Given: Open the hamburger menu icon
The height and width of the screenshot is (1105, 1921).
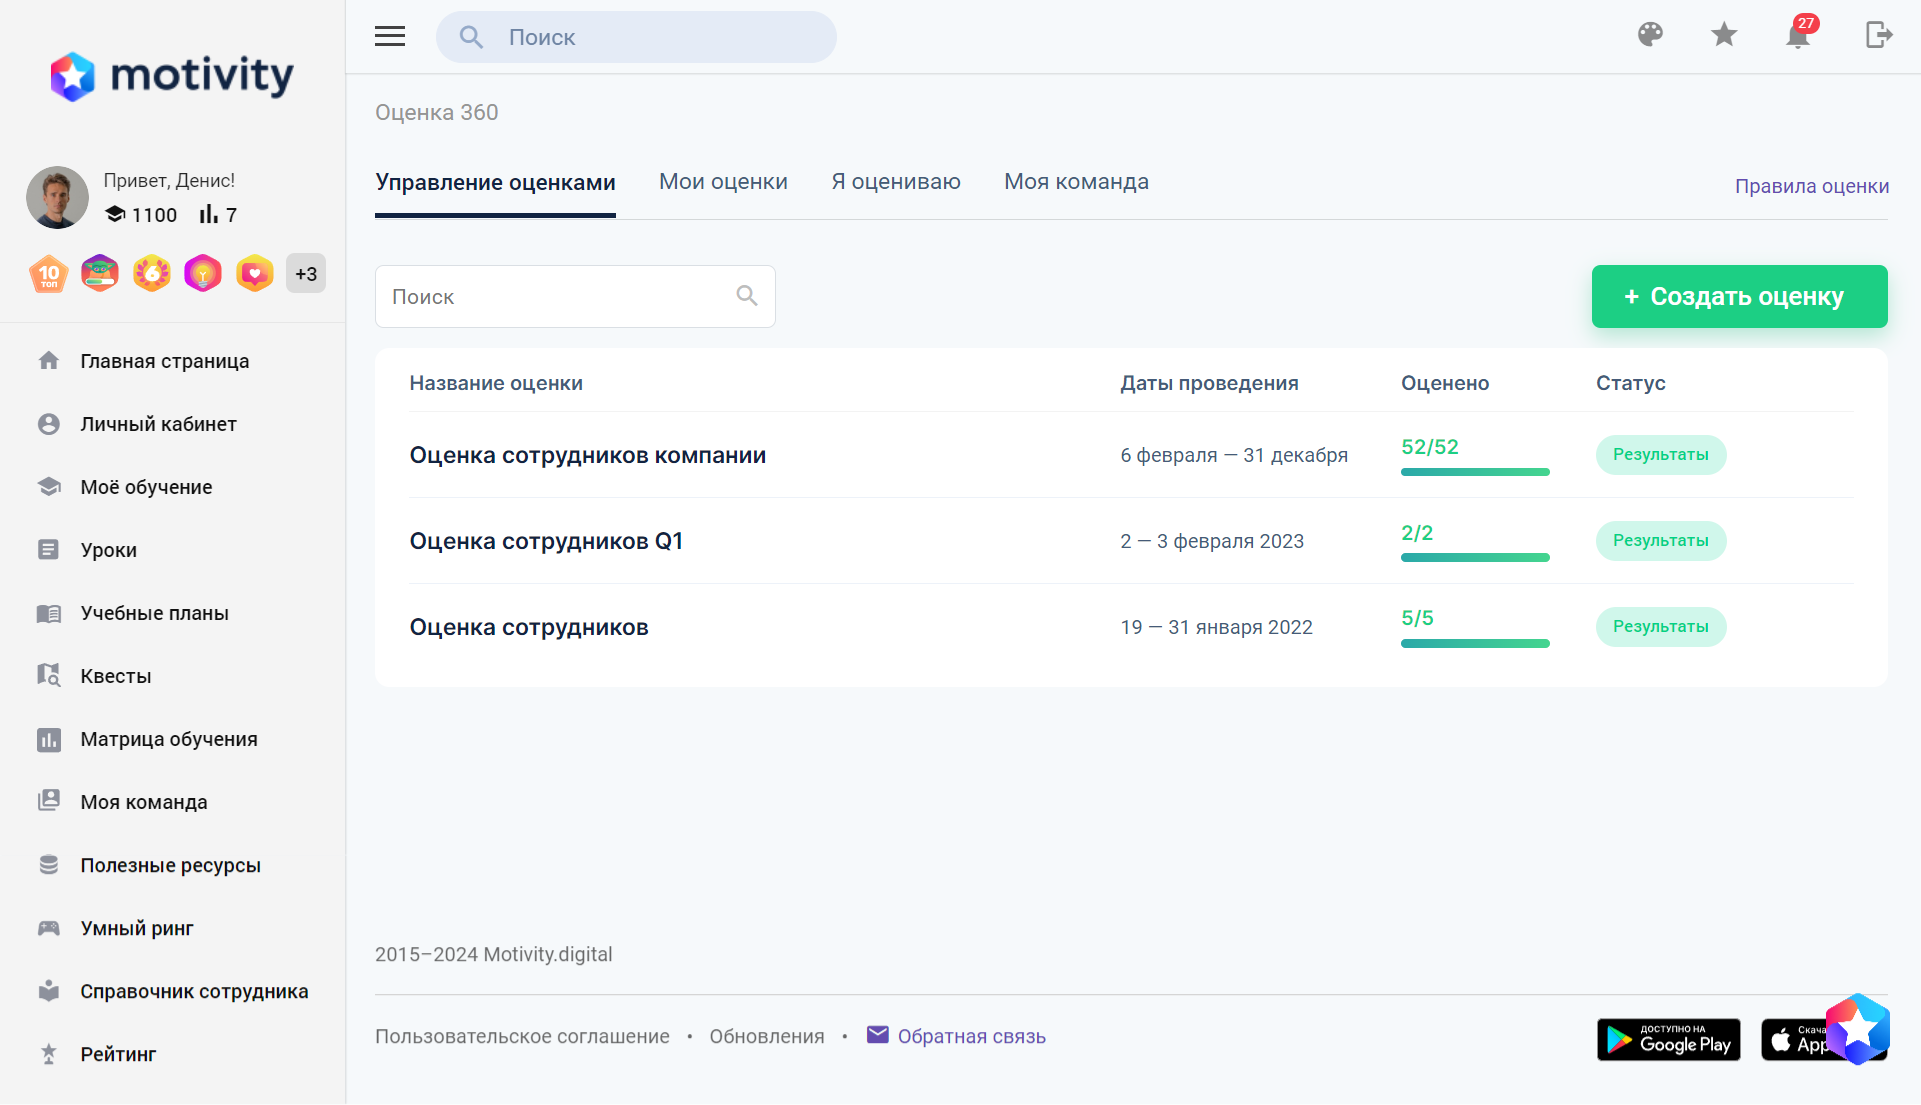Looking at the screenshot, I should pos(390,37).
